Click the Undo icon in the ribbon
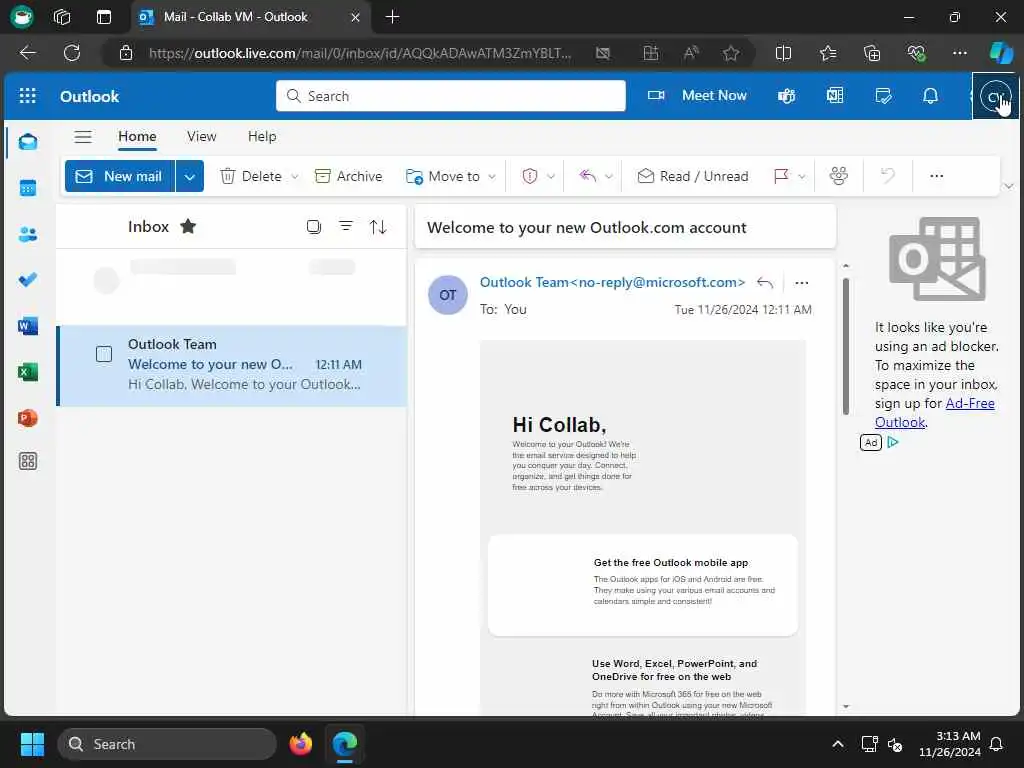 pos(888,176)
